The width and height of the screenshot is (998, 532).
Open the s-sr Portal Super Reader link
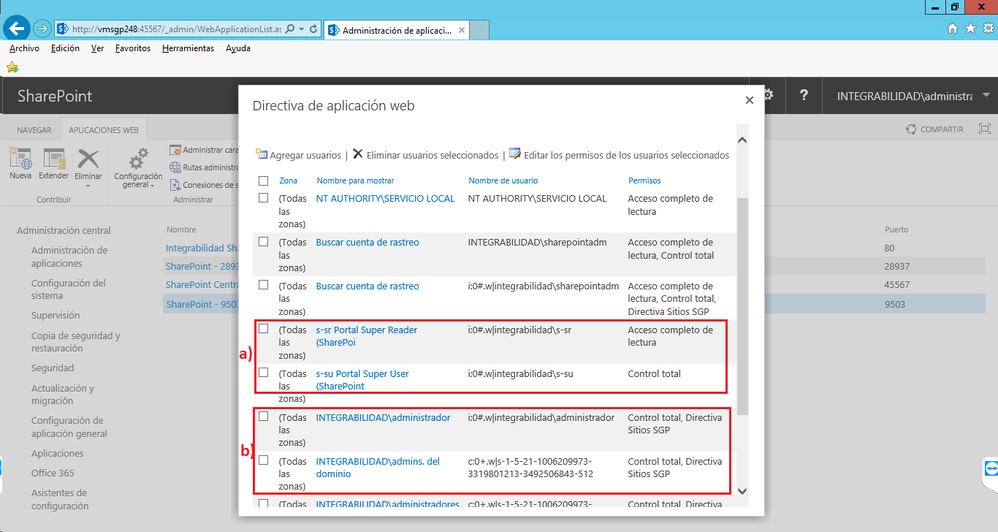[x=367, y=336]
